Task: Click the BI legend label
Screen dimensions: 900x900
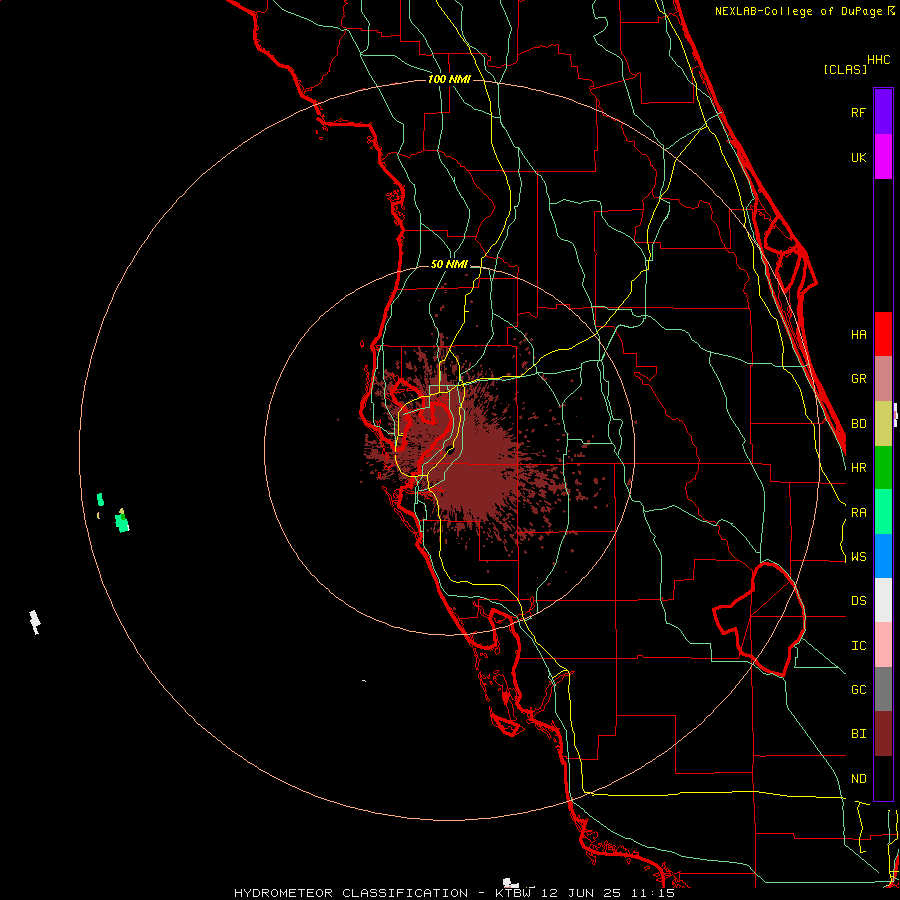Action: (858, 734)
